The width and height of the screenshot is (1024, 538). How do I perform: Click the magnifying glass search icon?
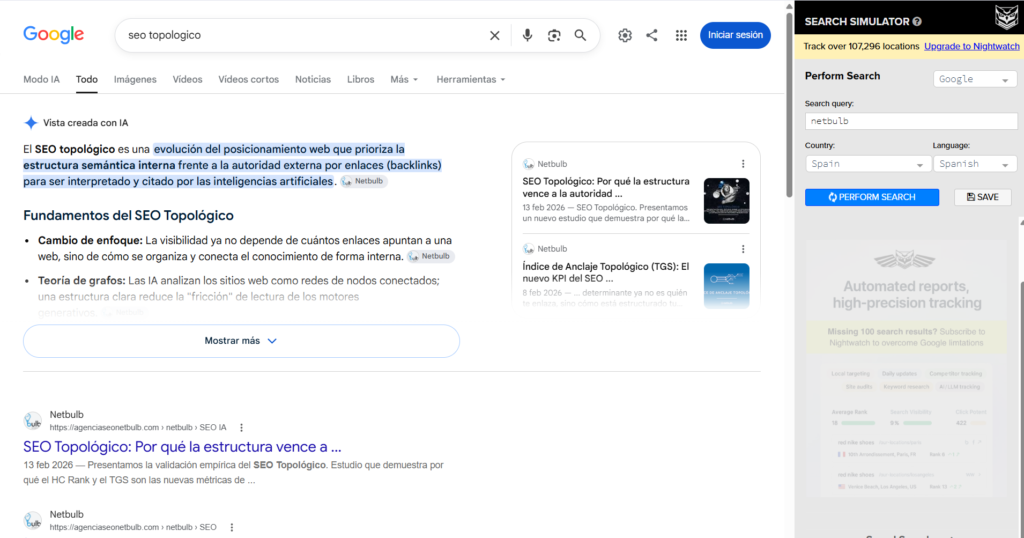580,35
